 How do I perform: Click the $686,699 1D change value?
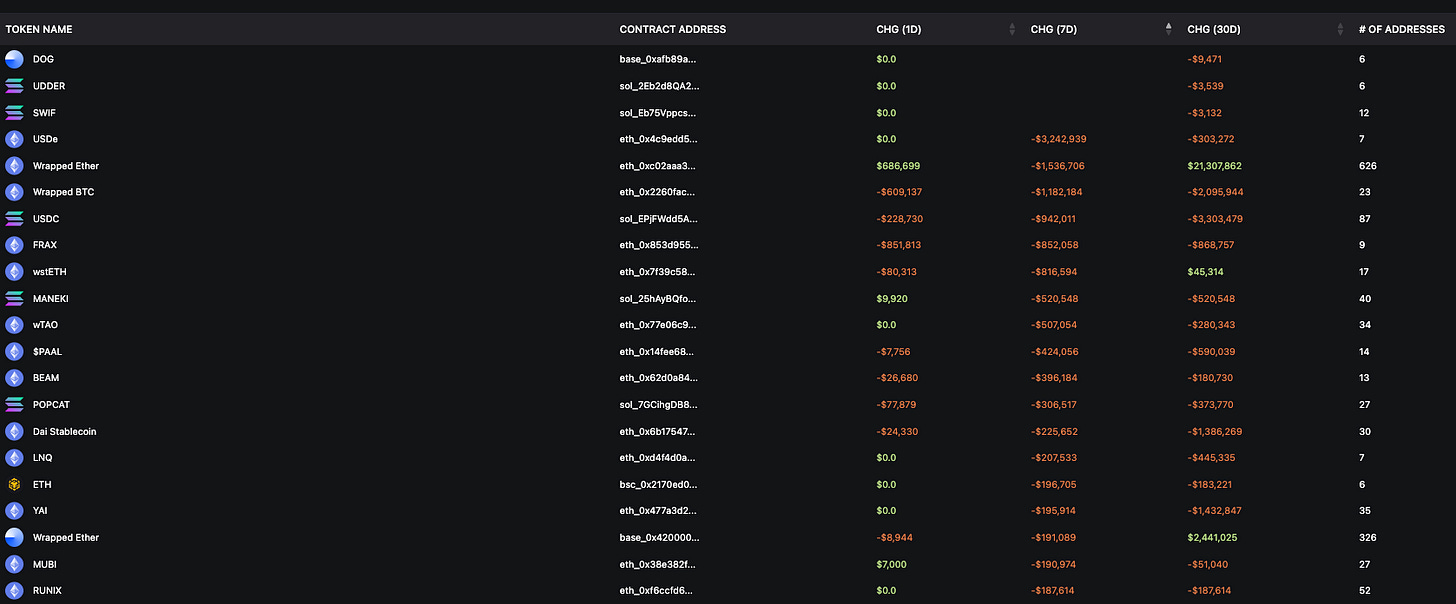[898, 166]
